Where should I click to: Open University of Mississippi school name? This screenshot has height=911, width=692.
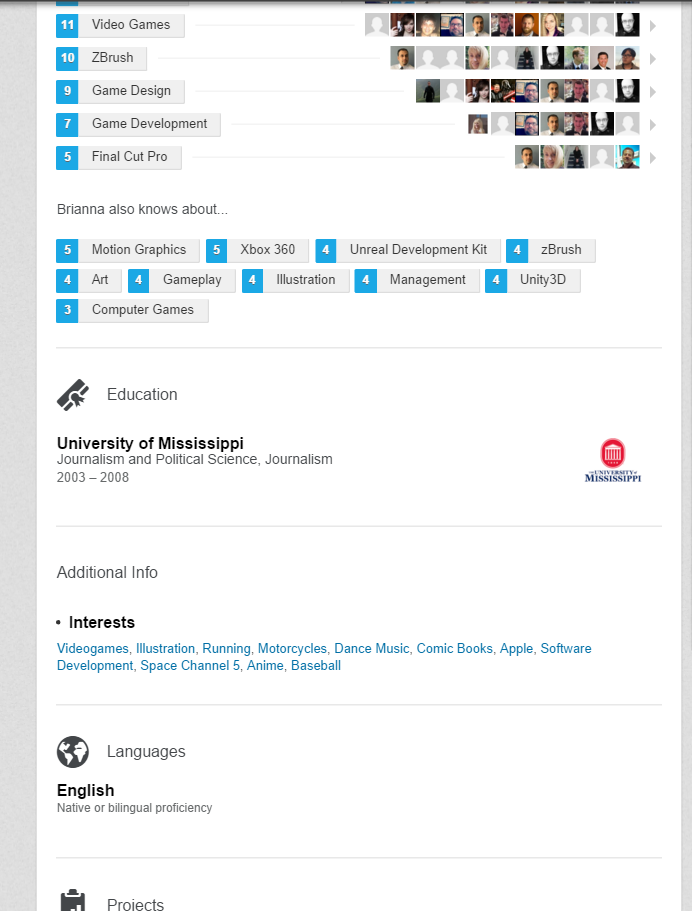(x=150, y=443)
